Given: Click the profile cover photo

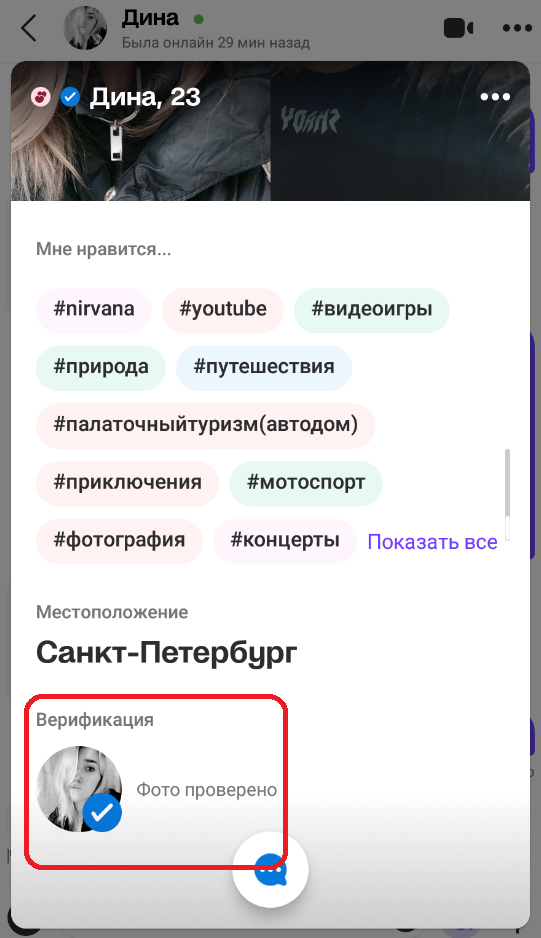Looking at the screenshot, I should coord(270,131).
